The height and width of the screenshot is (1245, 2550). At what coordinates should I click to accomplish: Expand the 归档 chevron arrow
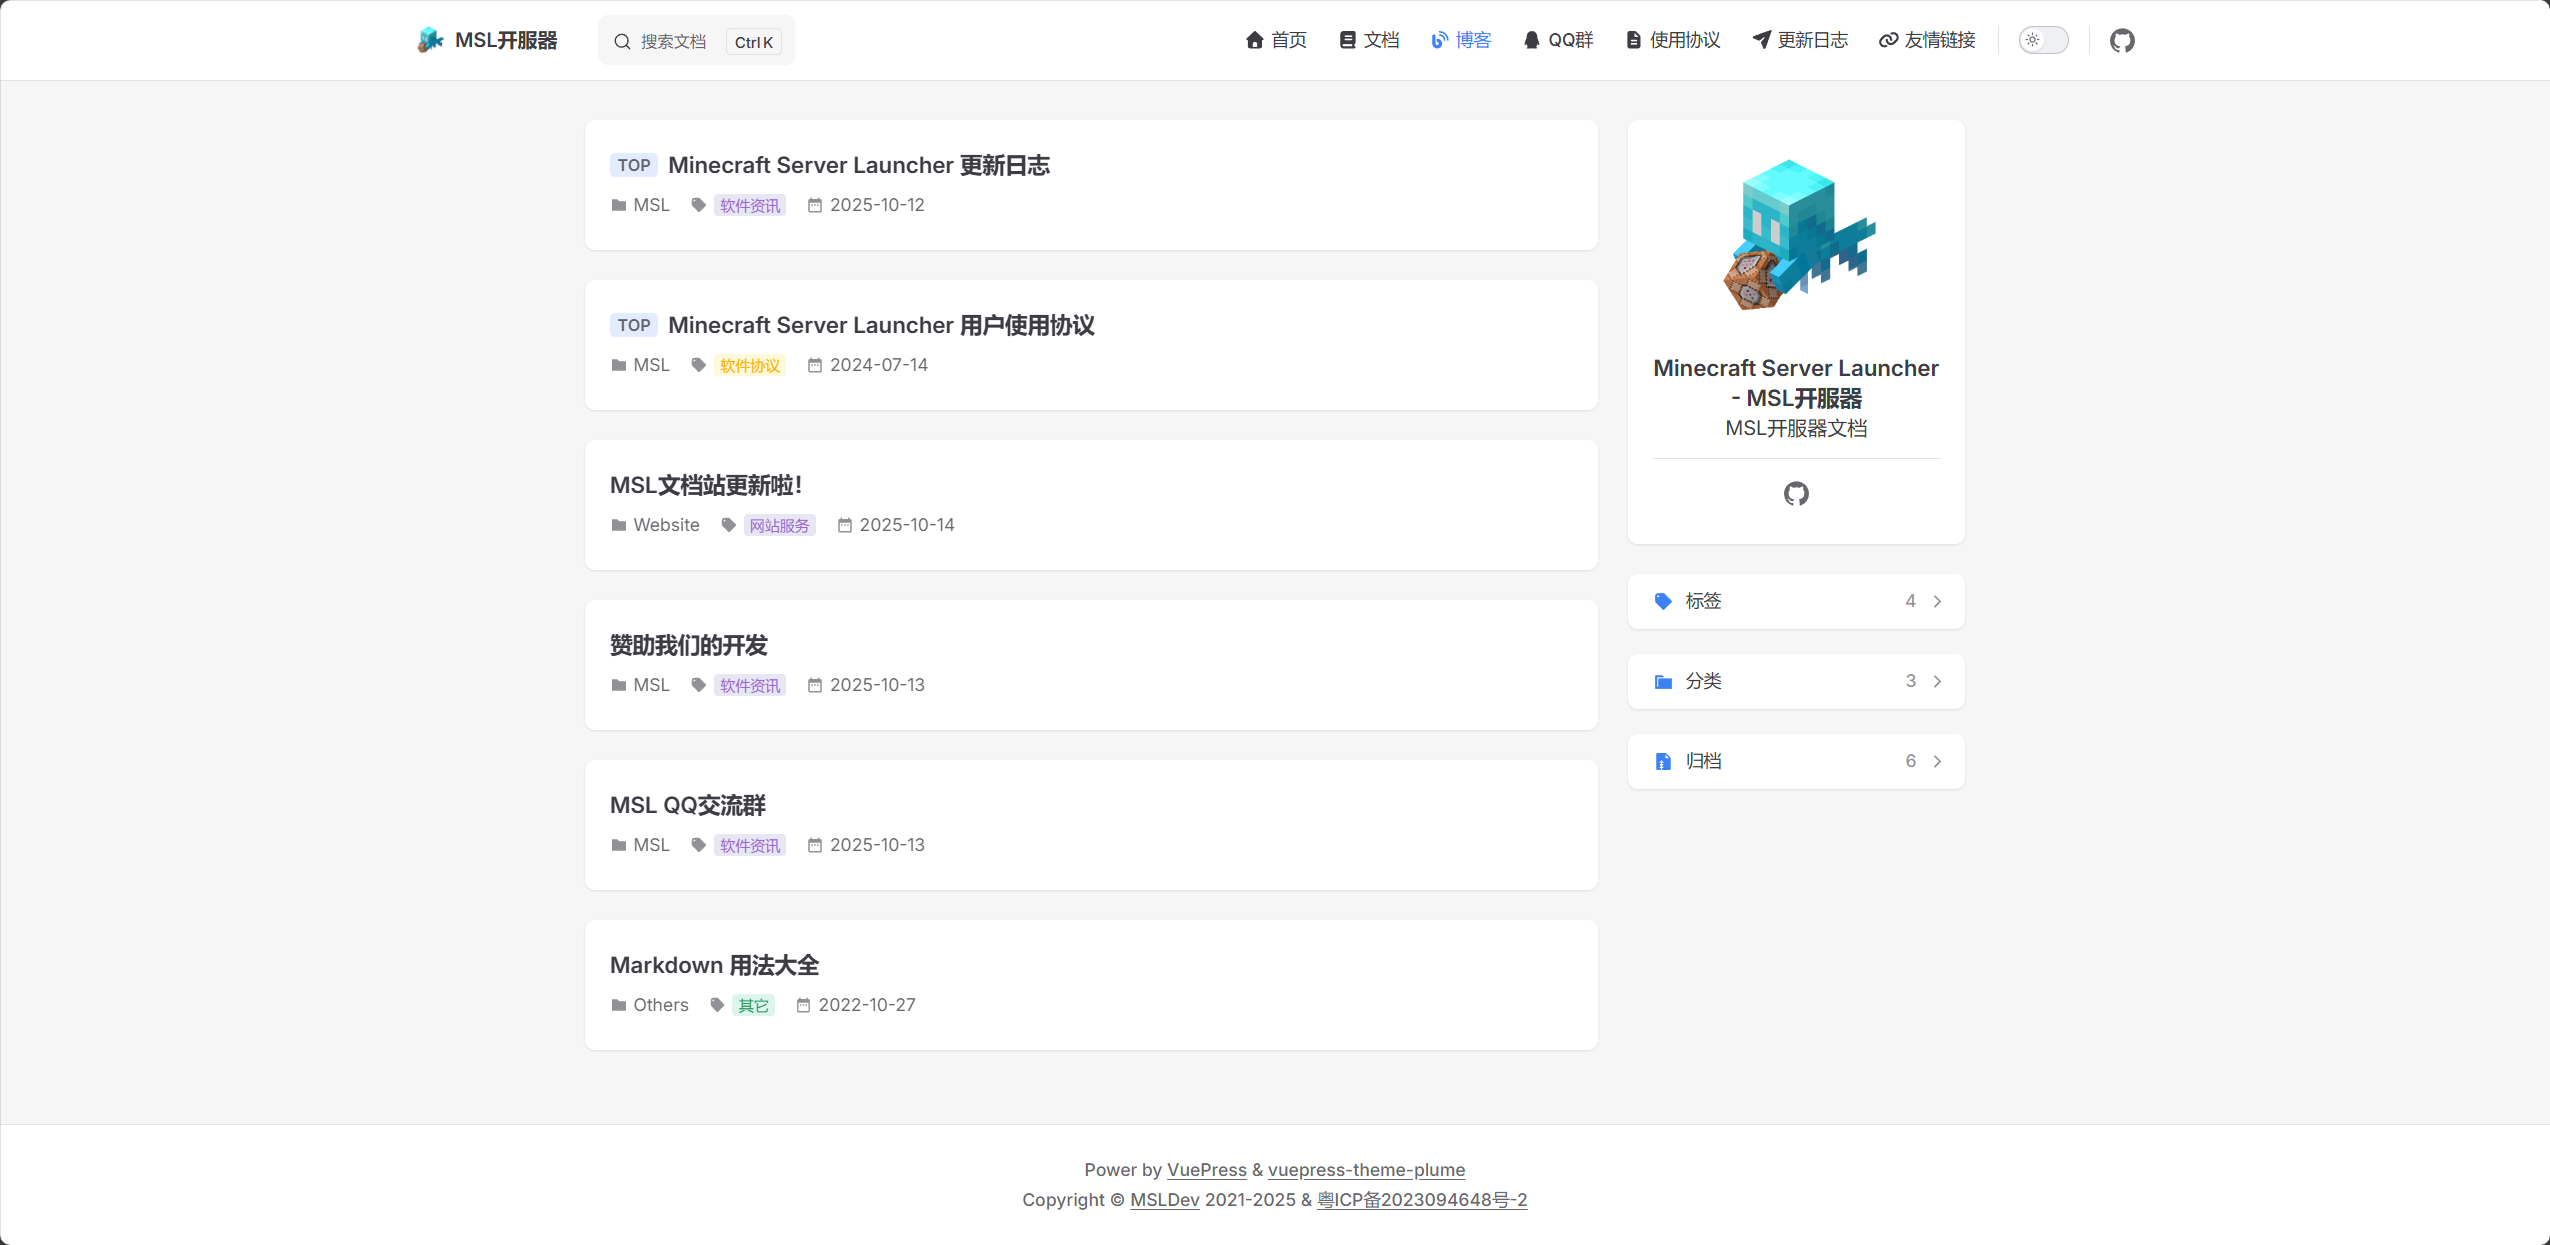pyautogui.click(x=1937, y=761)
